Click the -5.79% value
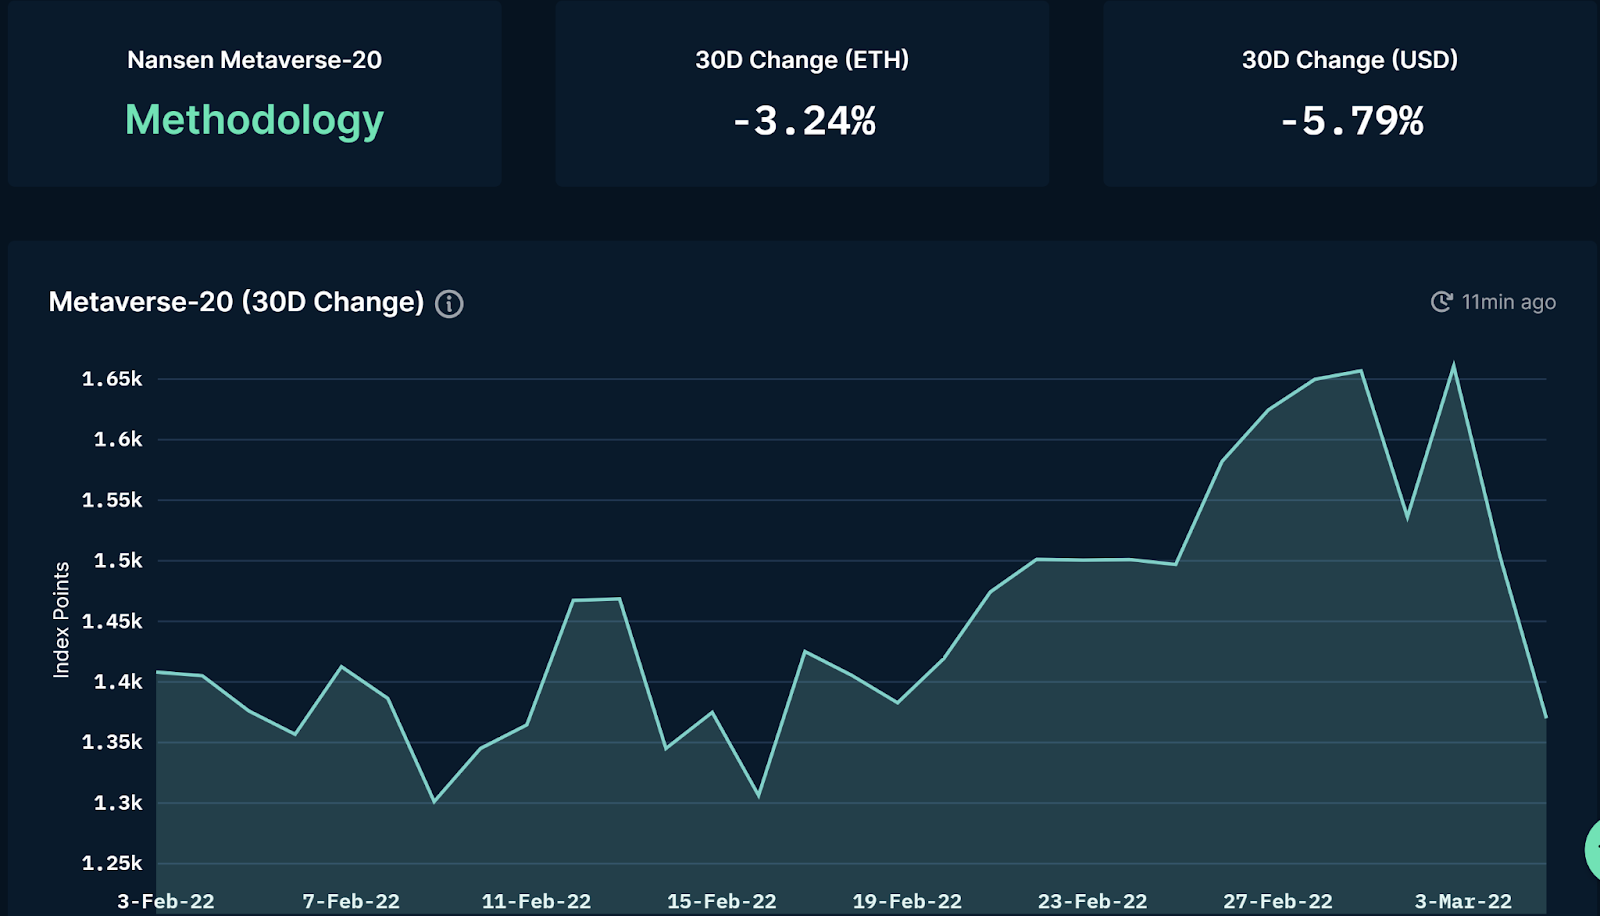Viewport: 1600px width, 916px height. (x=1352, y=121)
